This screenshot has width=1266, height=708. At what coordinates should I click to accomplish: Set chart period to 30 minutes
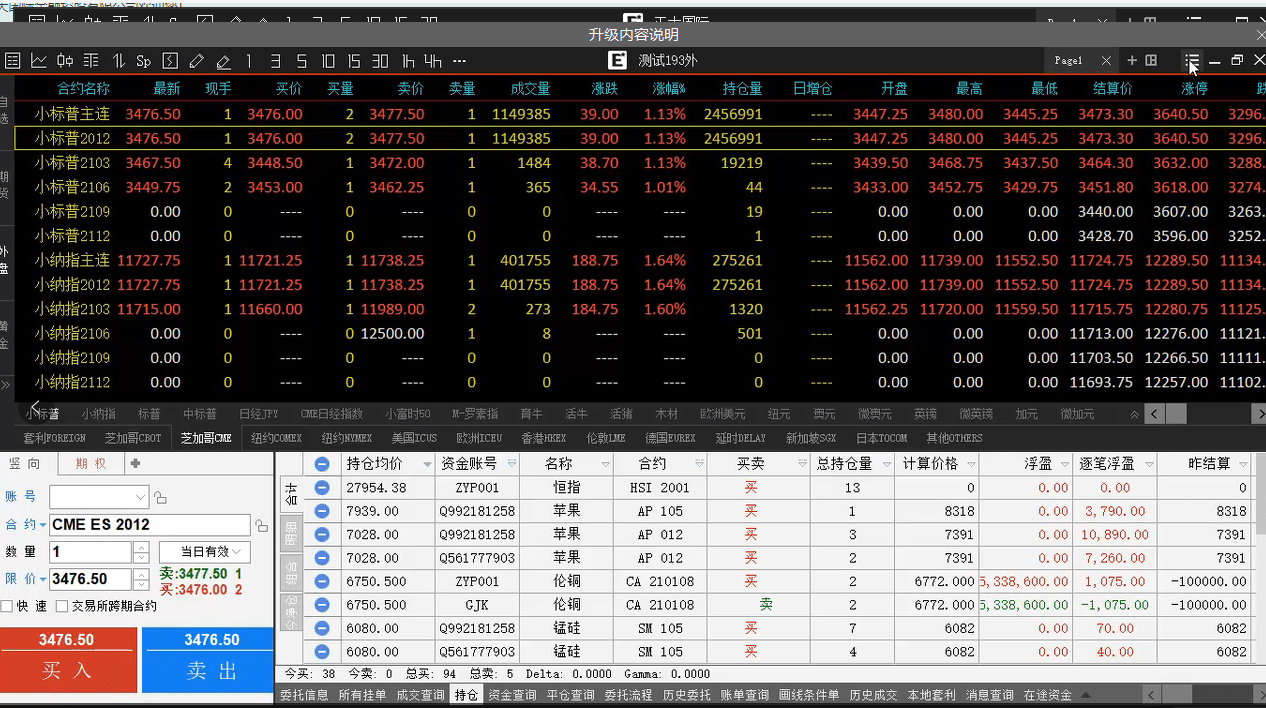click(x=380, y=61)
